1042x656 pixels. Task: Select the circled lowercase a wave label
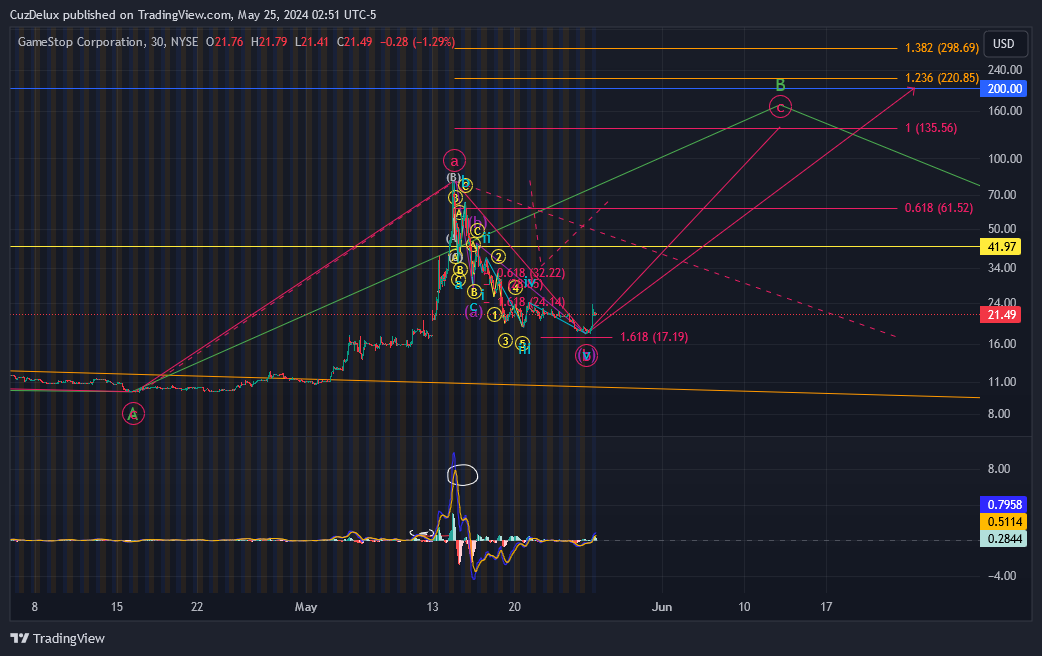[455, 161]
